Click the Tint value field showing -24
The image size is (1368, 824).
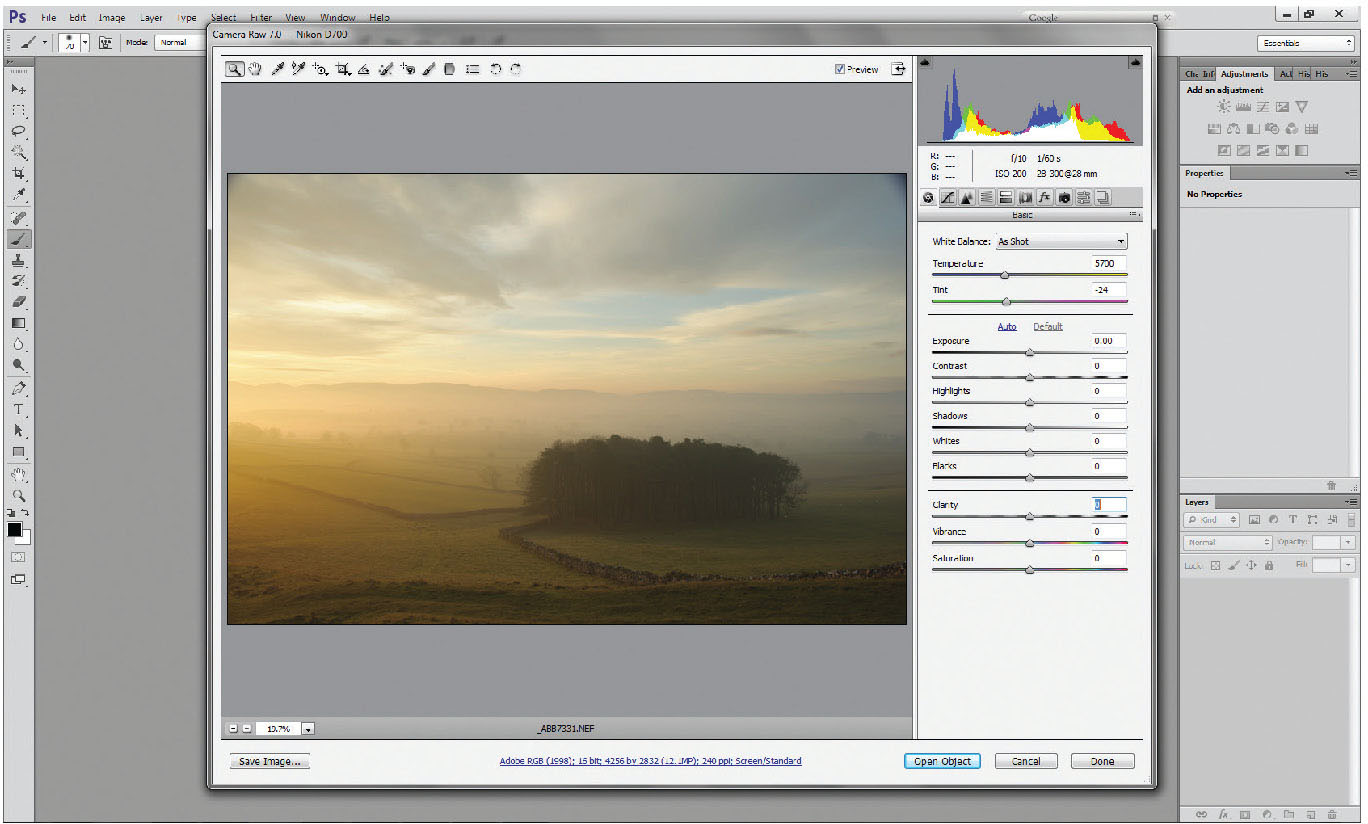pos(1109,290)
